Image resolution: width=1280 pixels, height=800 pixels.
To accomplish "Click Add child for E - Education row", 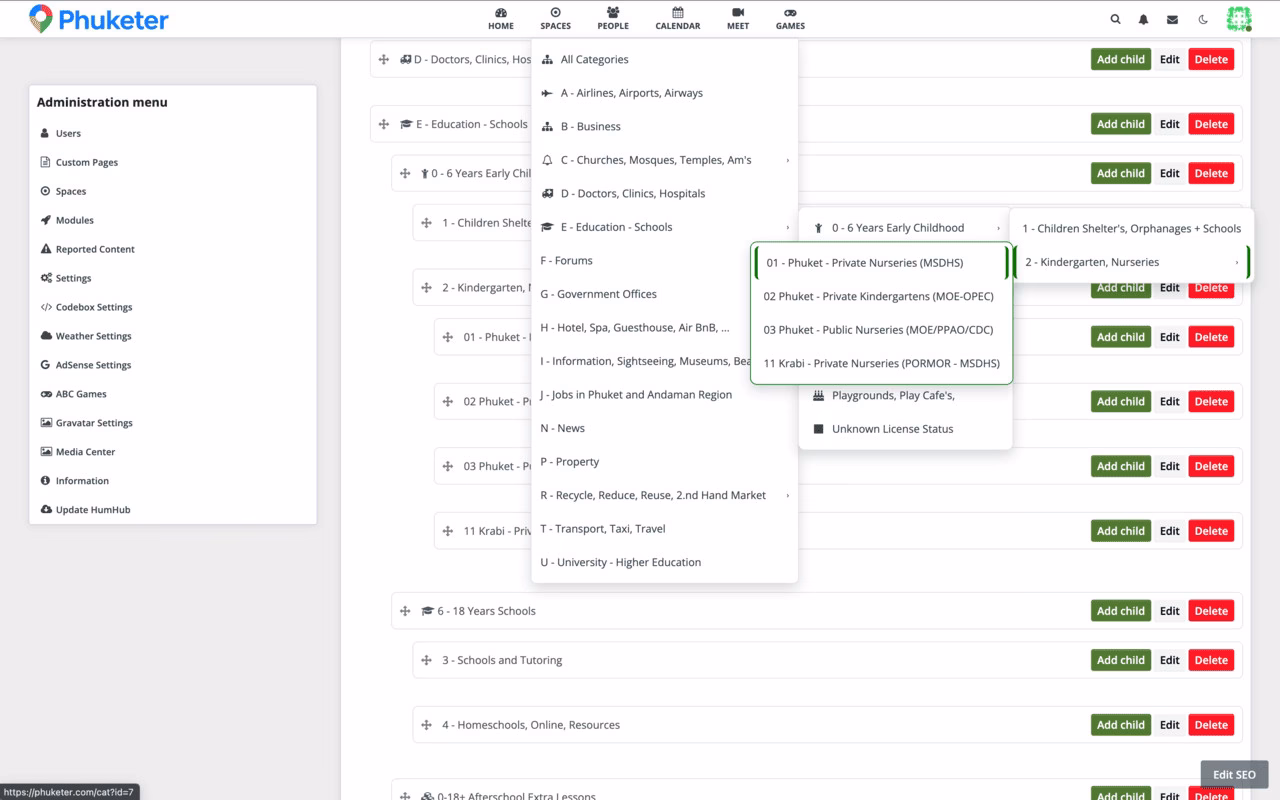I will (1120, 124).
